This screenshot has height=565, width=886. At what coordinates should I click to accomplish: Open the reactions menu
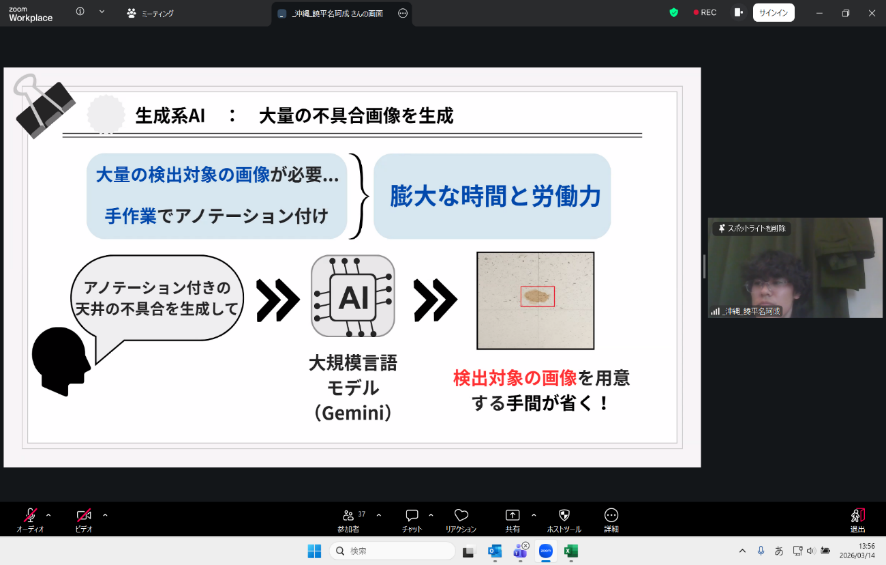point(461,516)
